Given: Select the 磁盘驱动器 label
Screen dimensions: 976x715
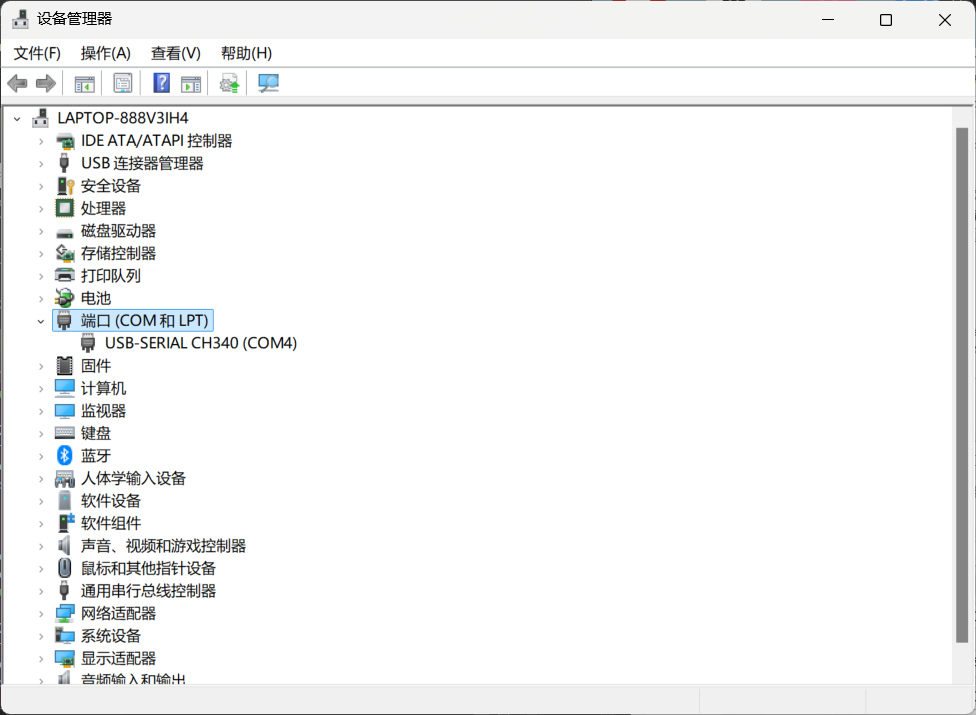Looking at the screenshot, I should [118, 231].
